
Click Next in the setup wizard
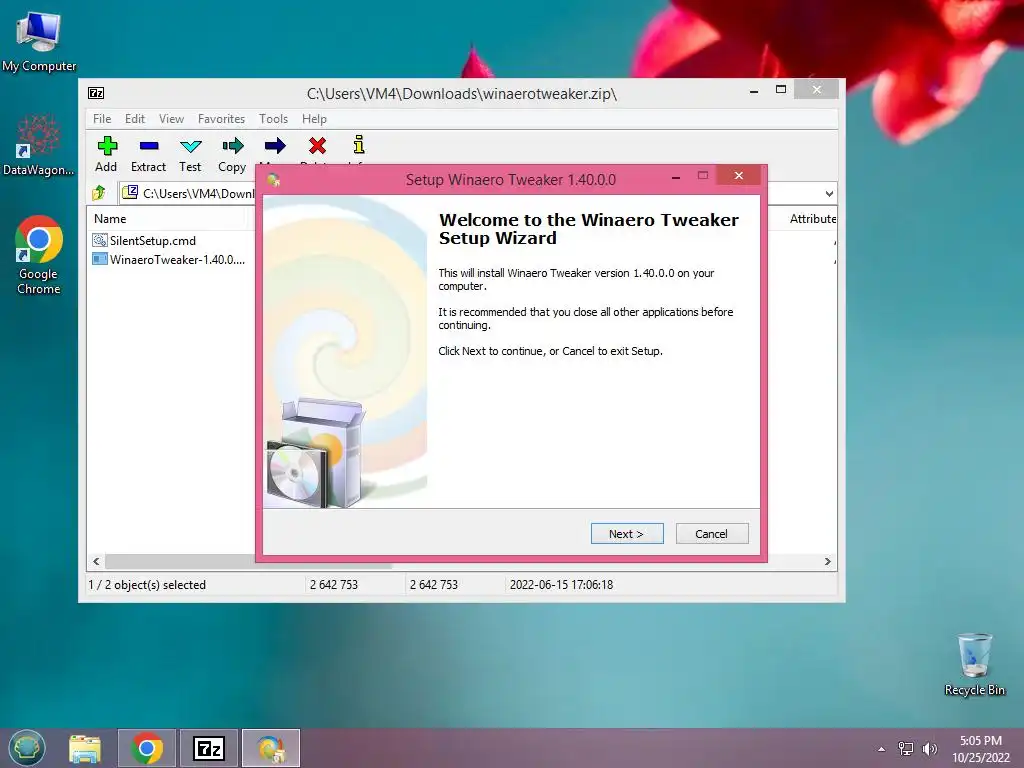click(627, 534)
